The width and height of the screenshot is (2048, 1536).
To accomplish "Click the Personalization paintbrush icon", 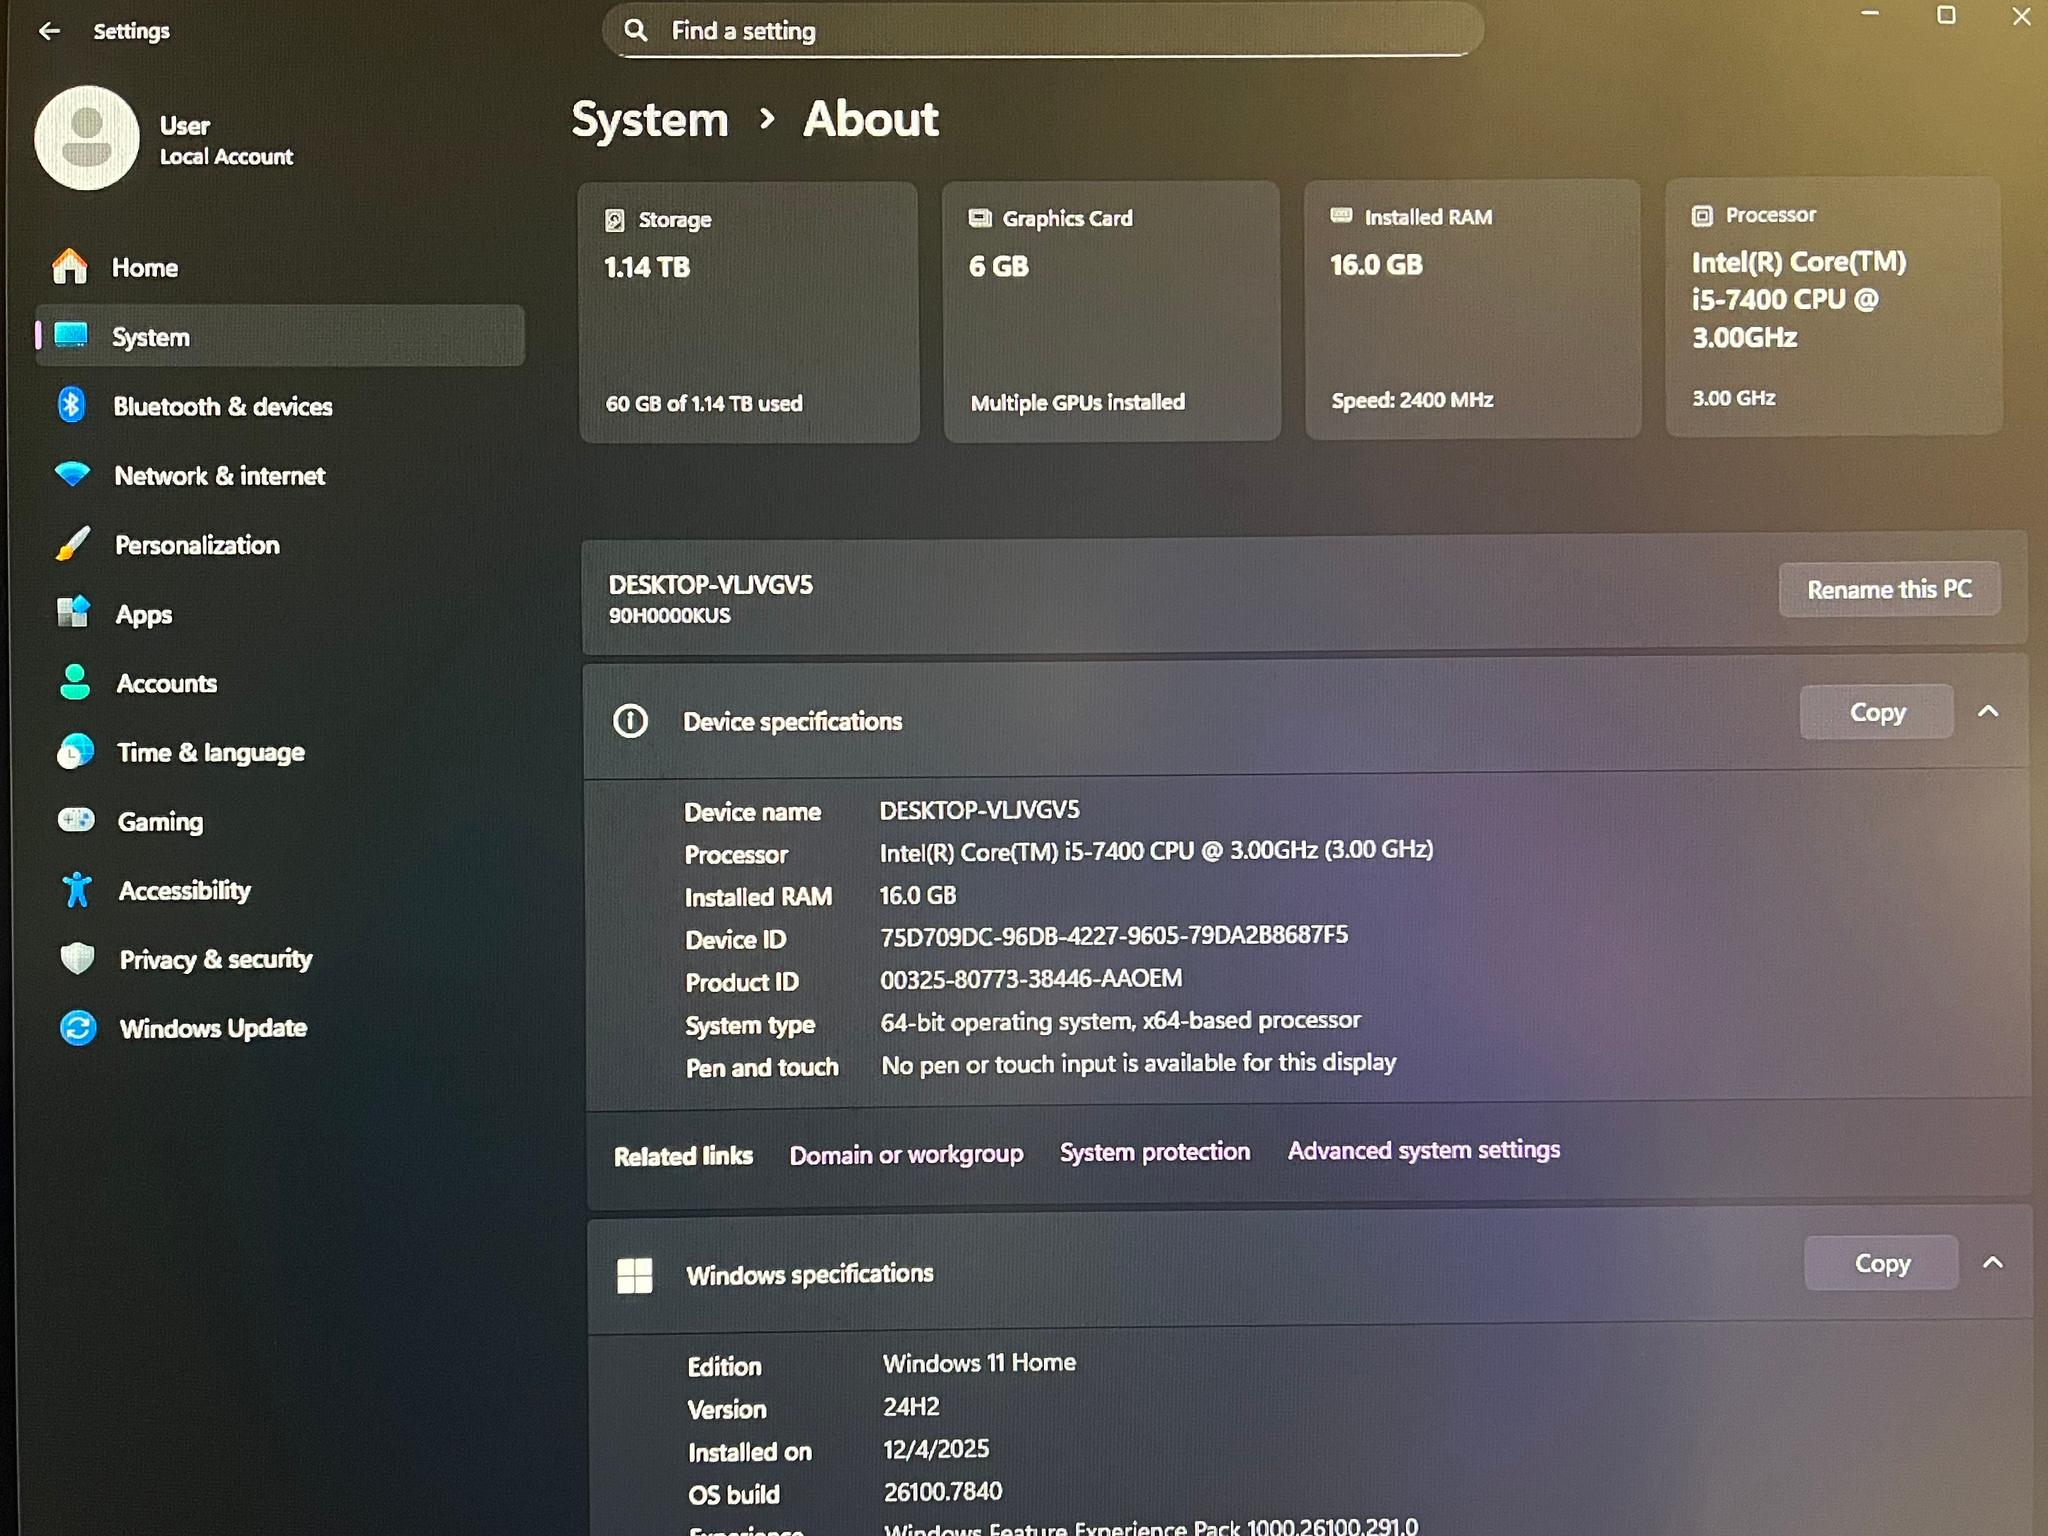I will [73, 544].
